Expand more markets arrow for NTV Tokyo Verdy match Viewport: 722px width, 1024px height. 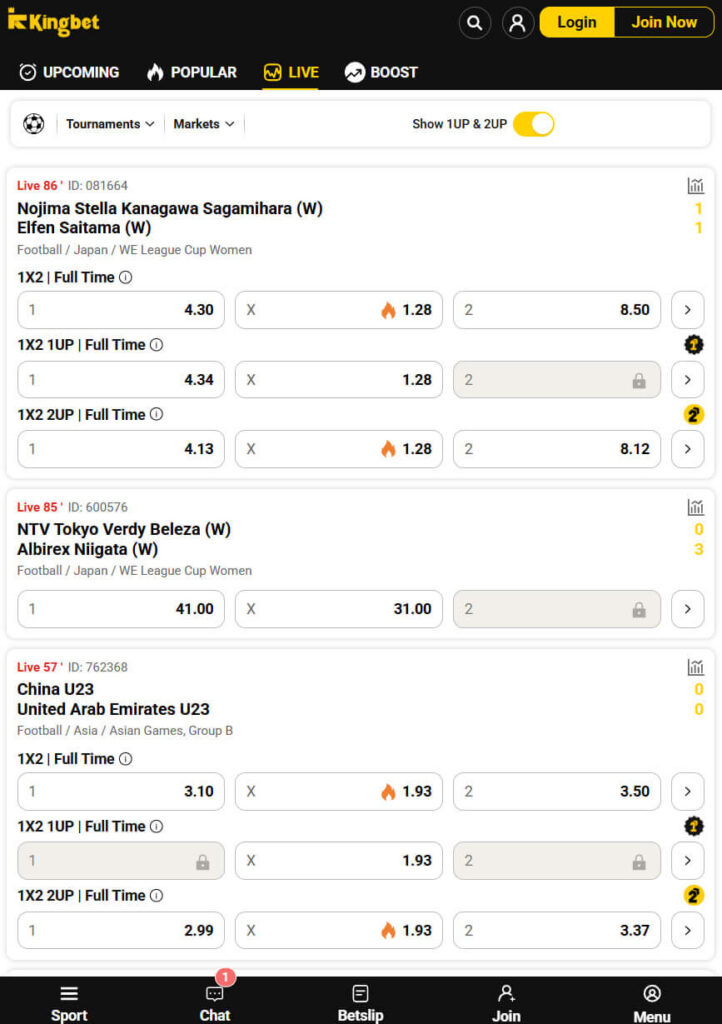(x=687, y=609)
